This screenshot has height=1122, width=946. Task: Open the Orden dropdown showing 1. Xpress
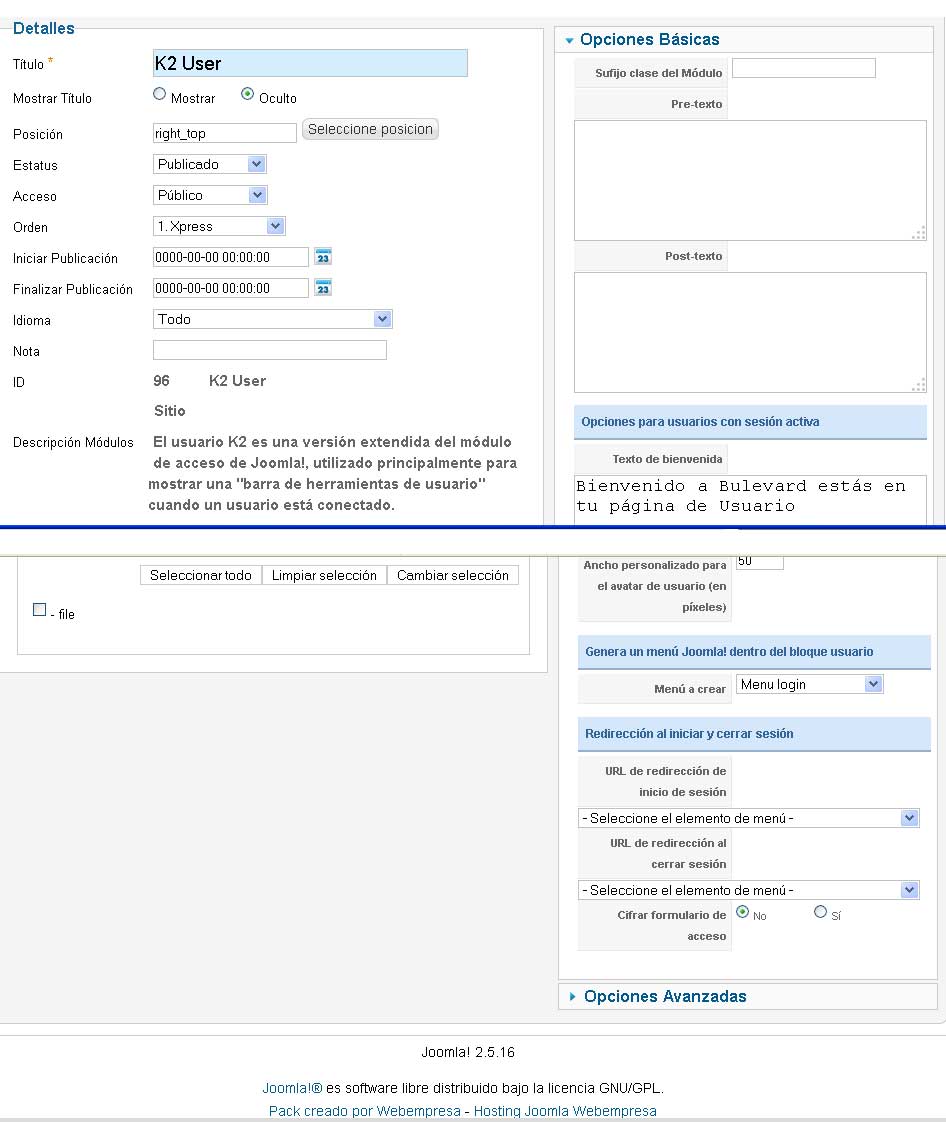[219, 226]
